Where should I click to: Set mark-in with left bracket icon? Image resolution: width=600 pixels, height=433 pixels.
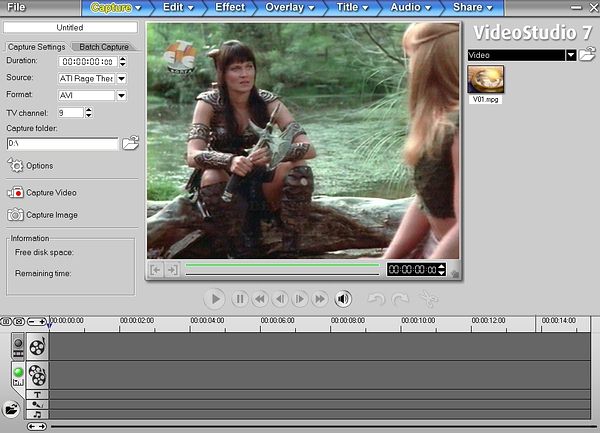pyautogui.click(x=156, y=270)
